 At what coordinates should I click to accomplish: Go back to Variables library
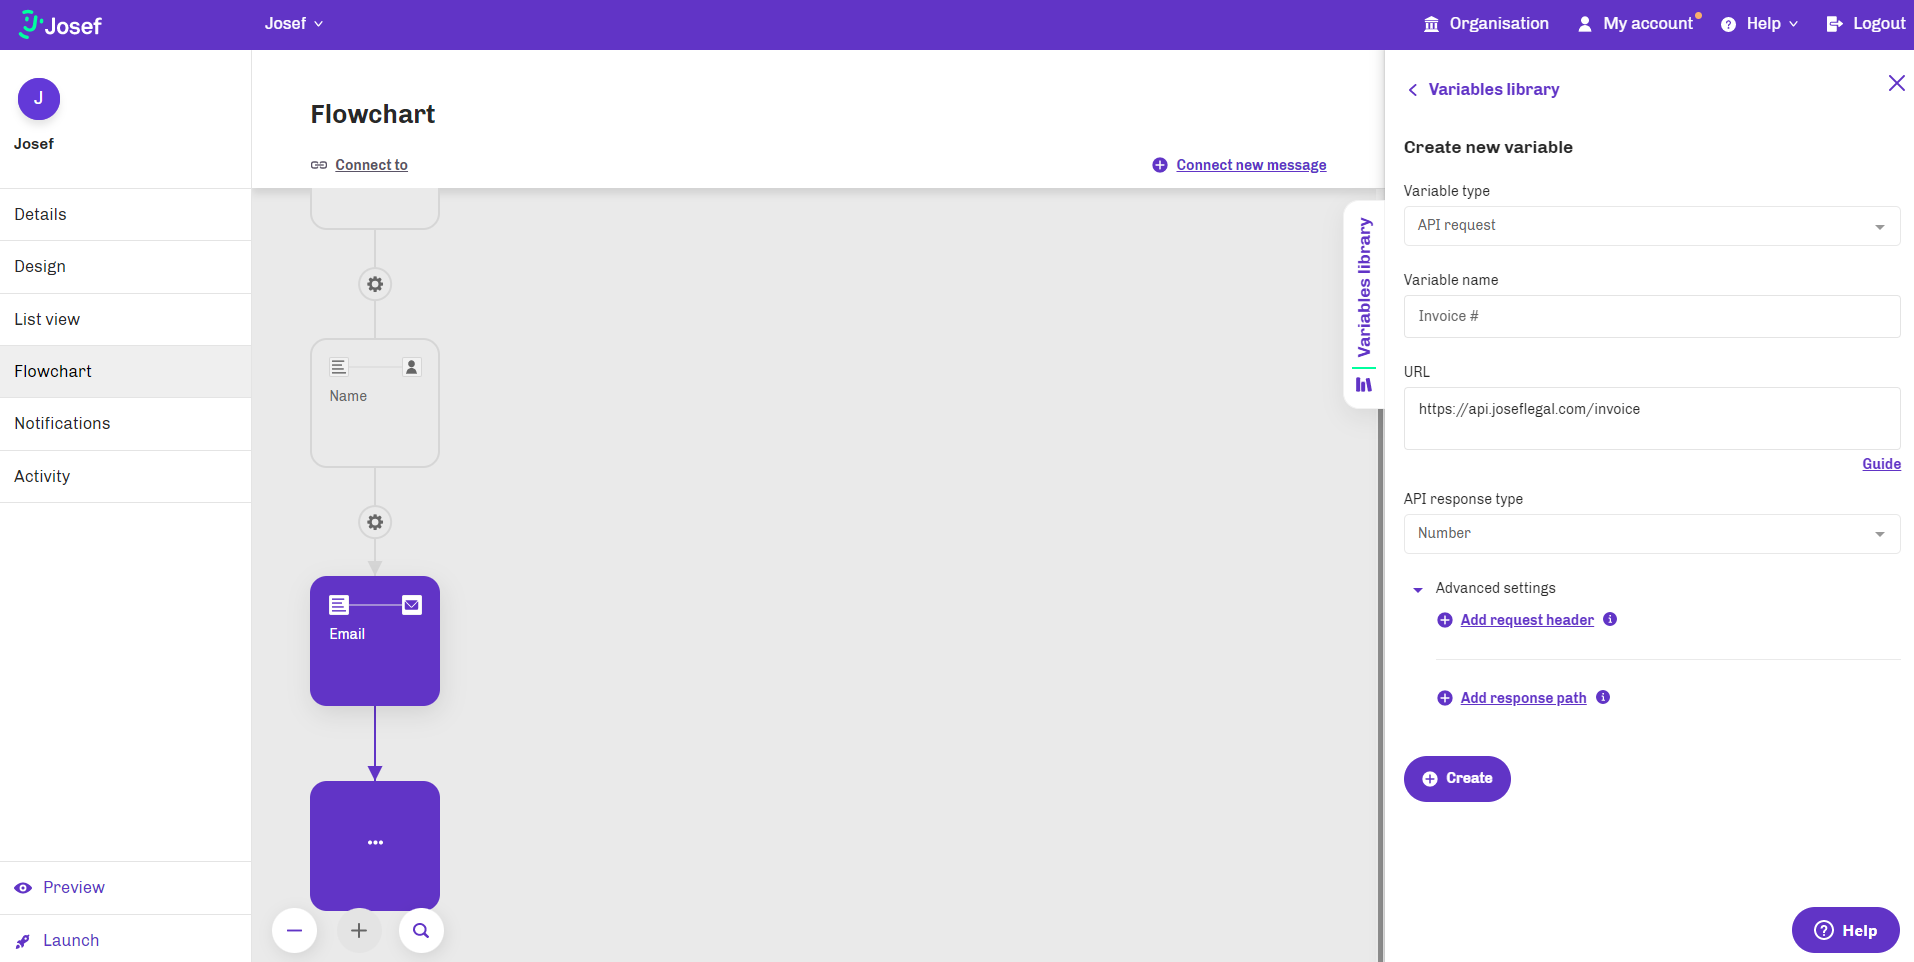(1493, 90)
